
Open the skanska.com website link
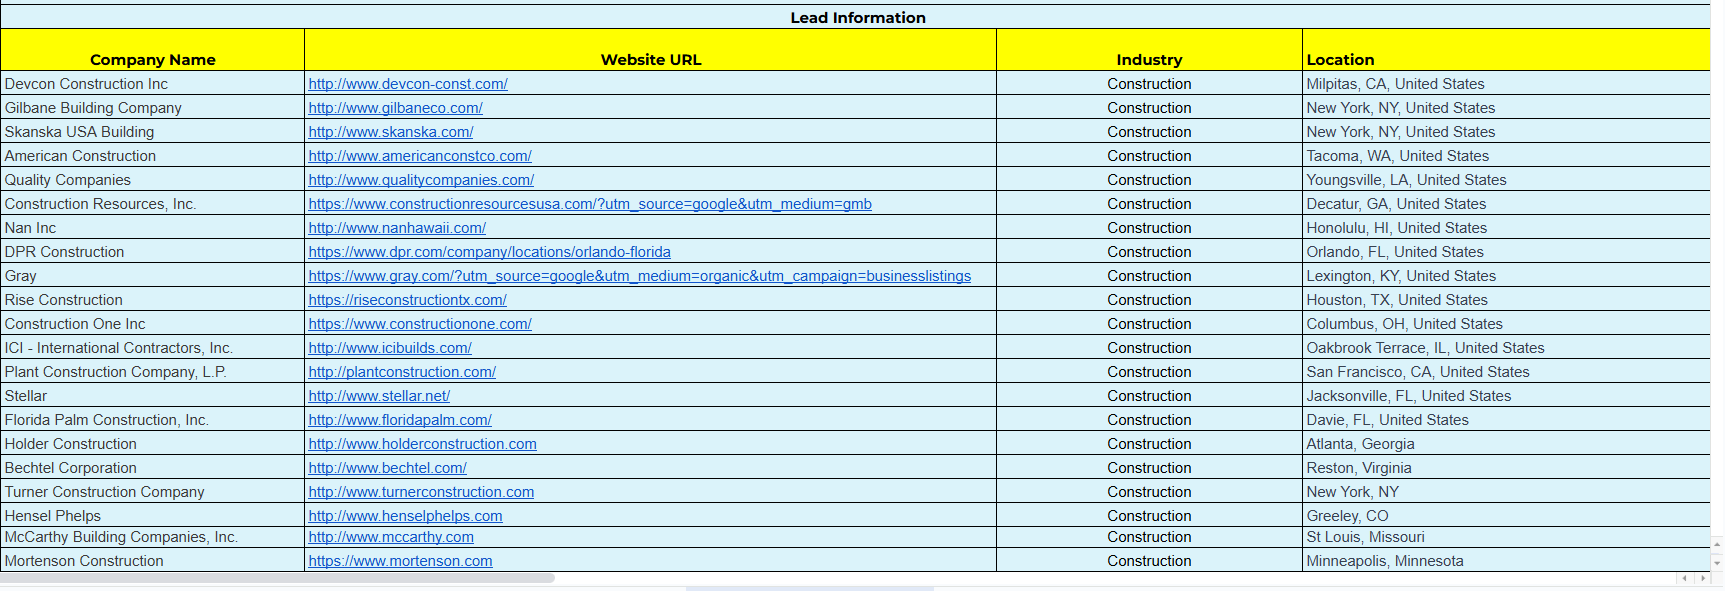click(391, 132)
